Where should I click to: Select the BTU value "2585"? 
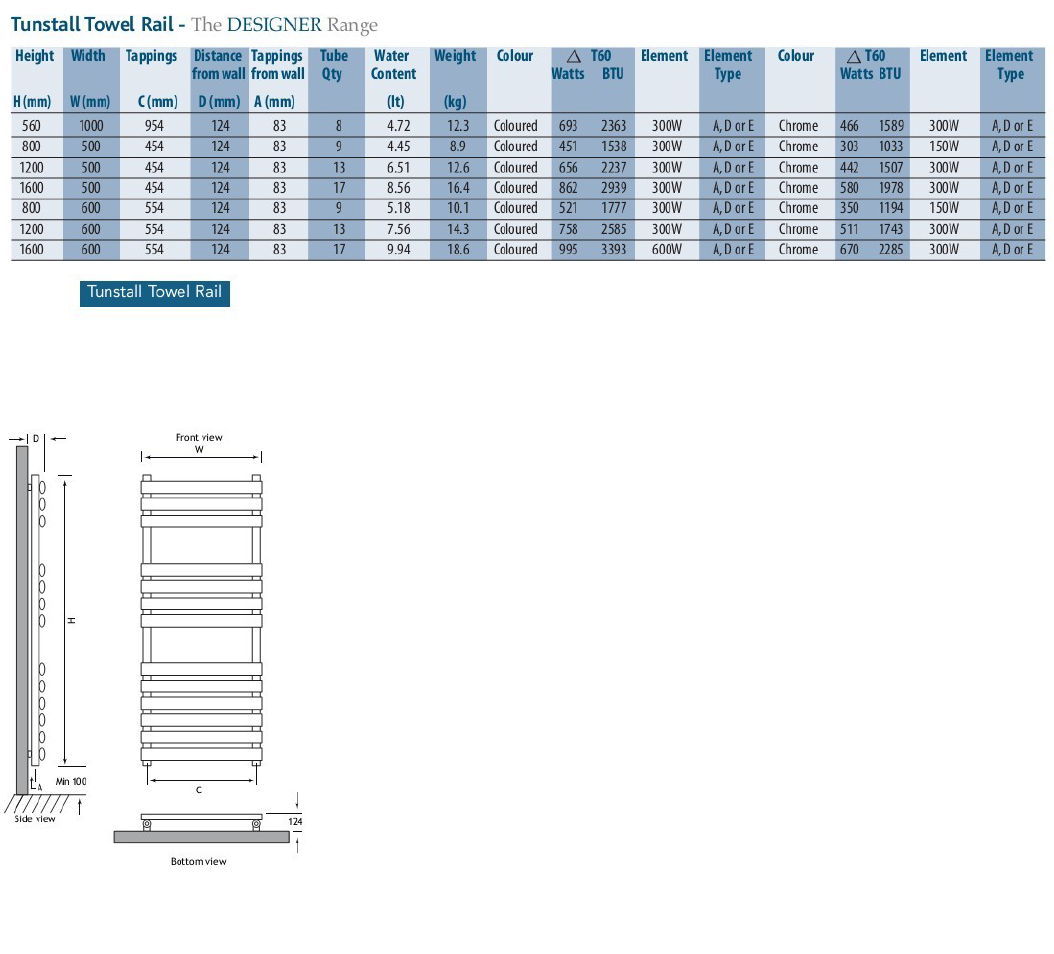(614, 229)
